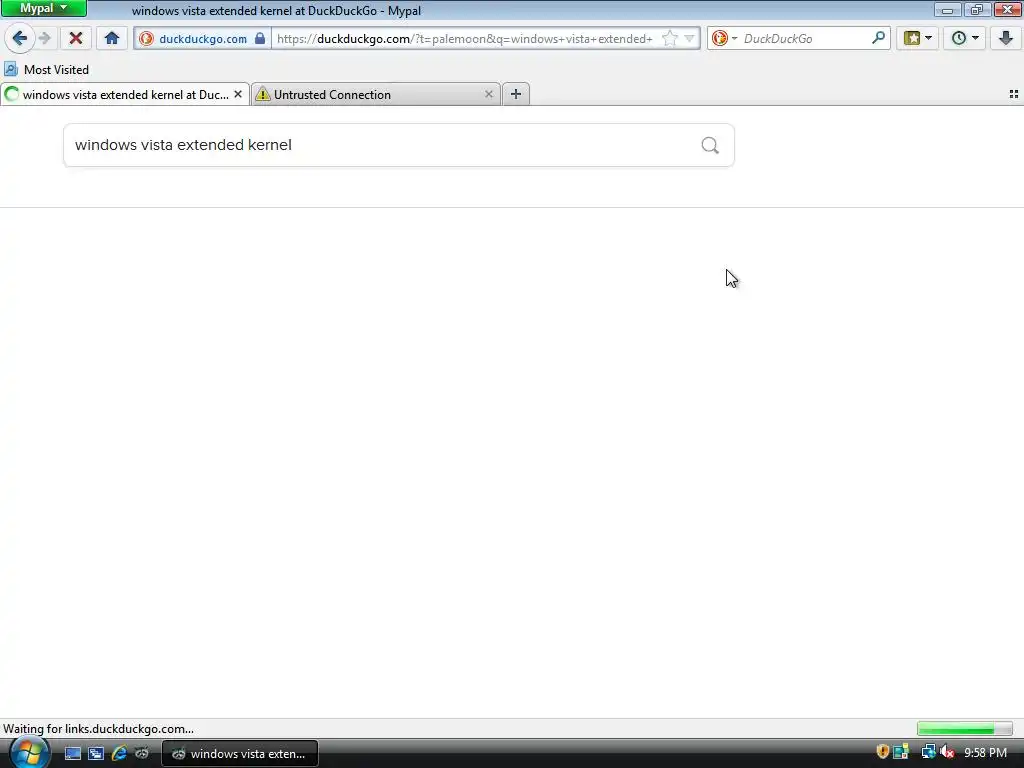Focus the URL address field
Viewport: 1024px width, 768px height.
[465, 39]
